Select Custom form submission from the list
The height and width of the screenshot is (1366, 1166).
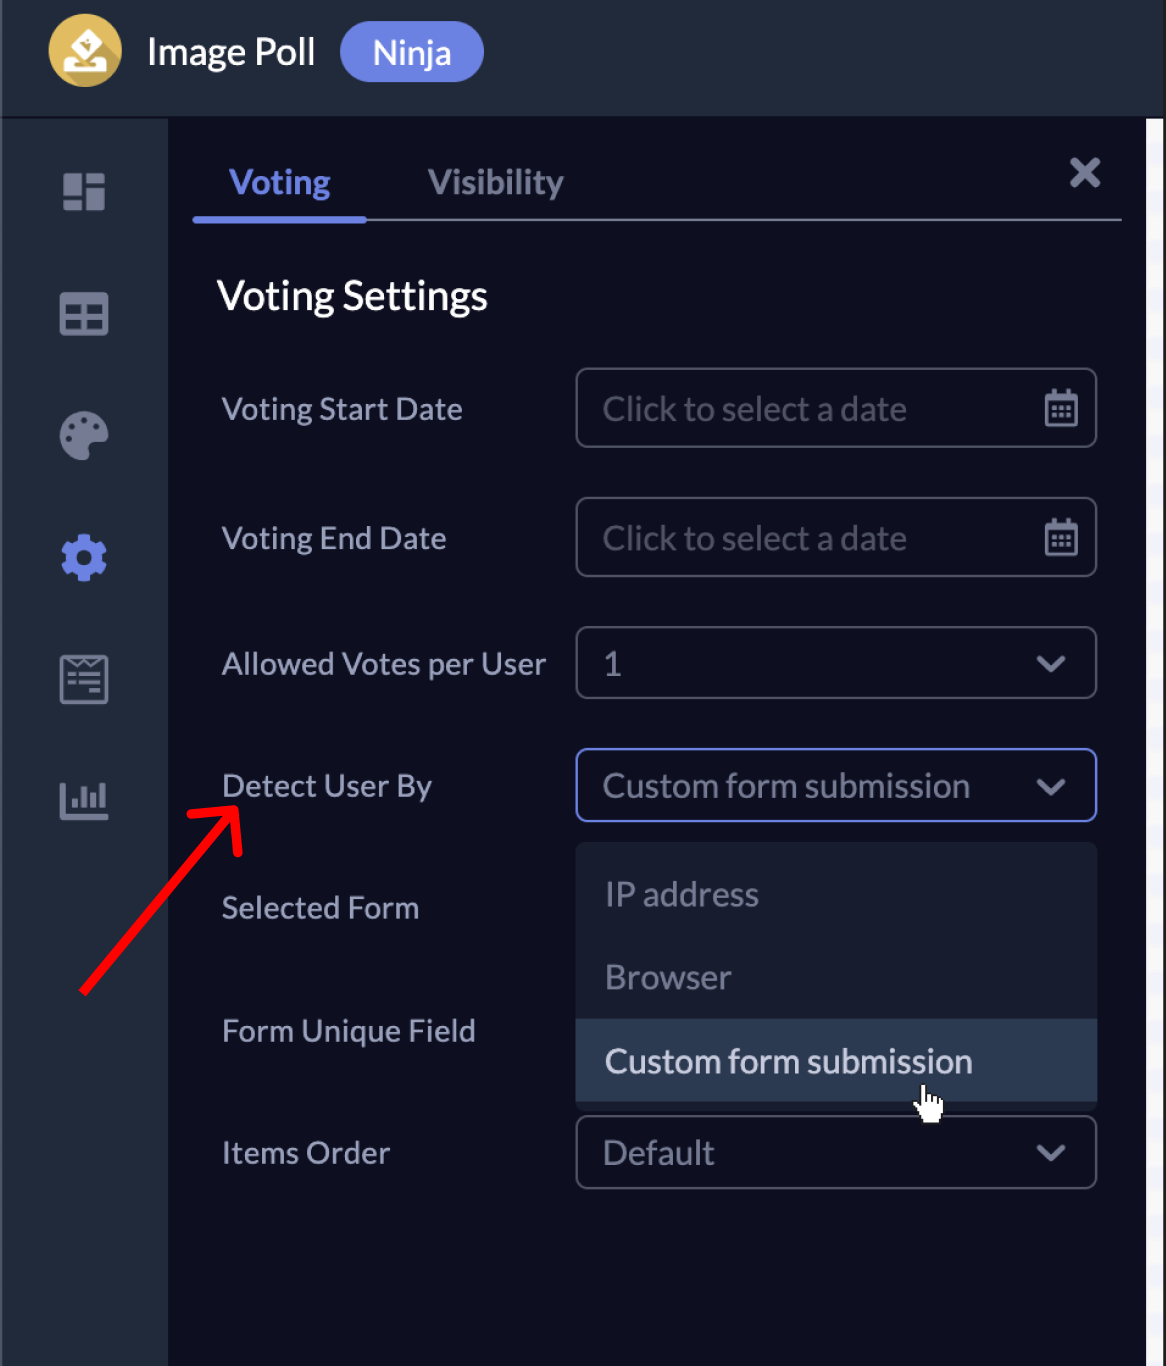pos(788,1061)
